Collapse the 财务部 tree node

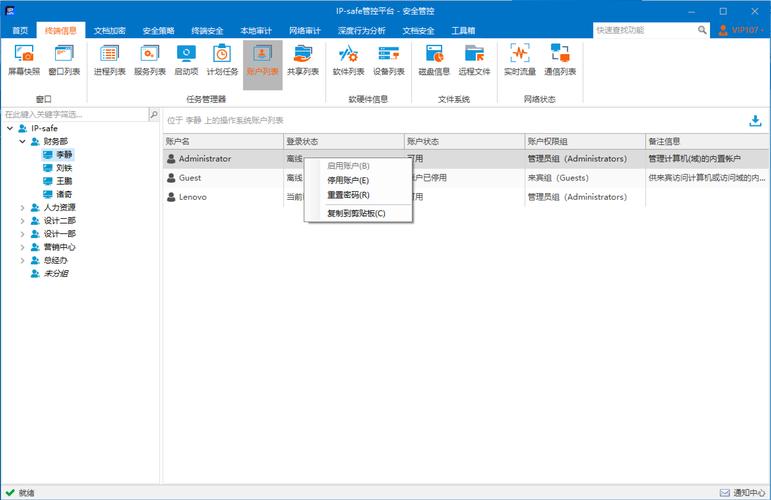point(22,142)
